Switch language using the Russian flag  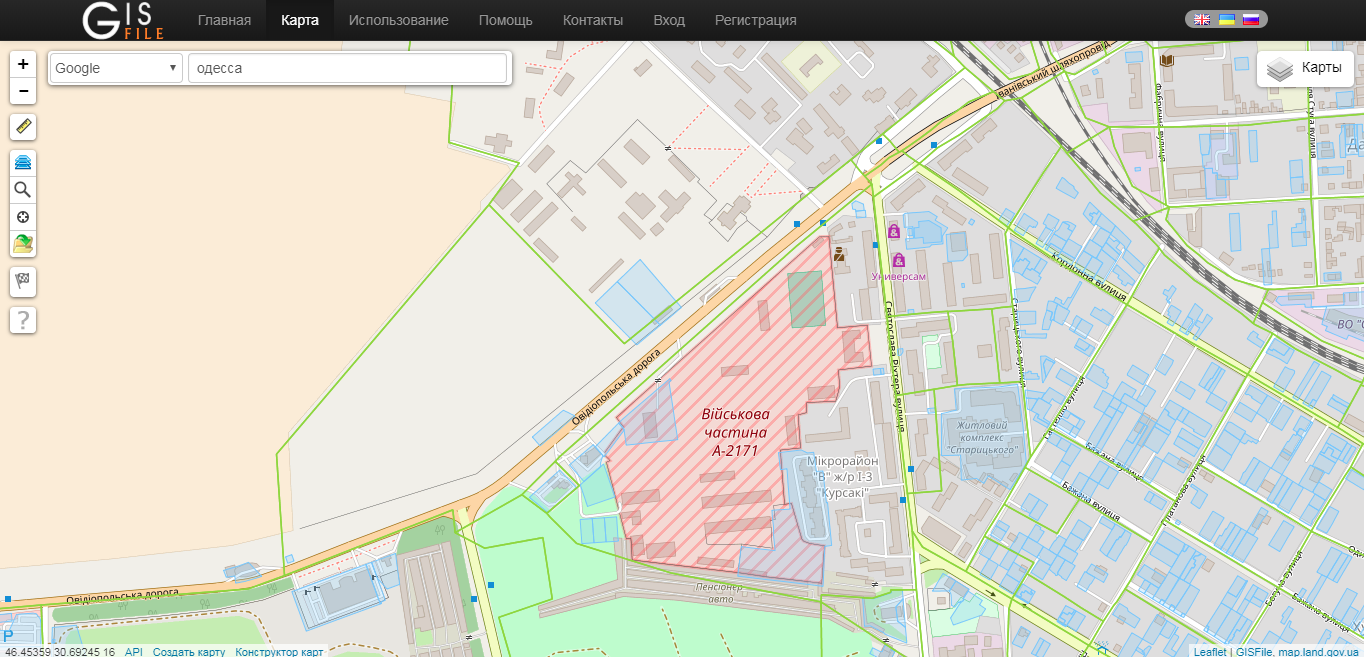[x=1250, y=19]
